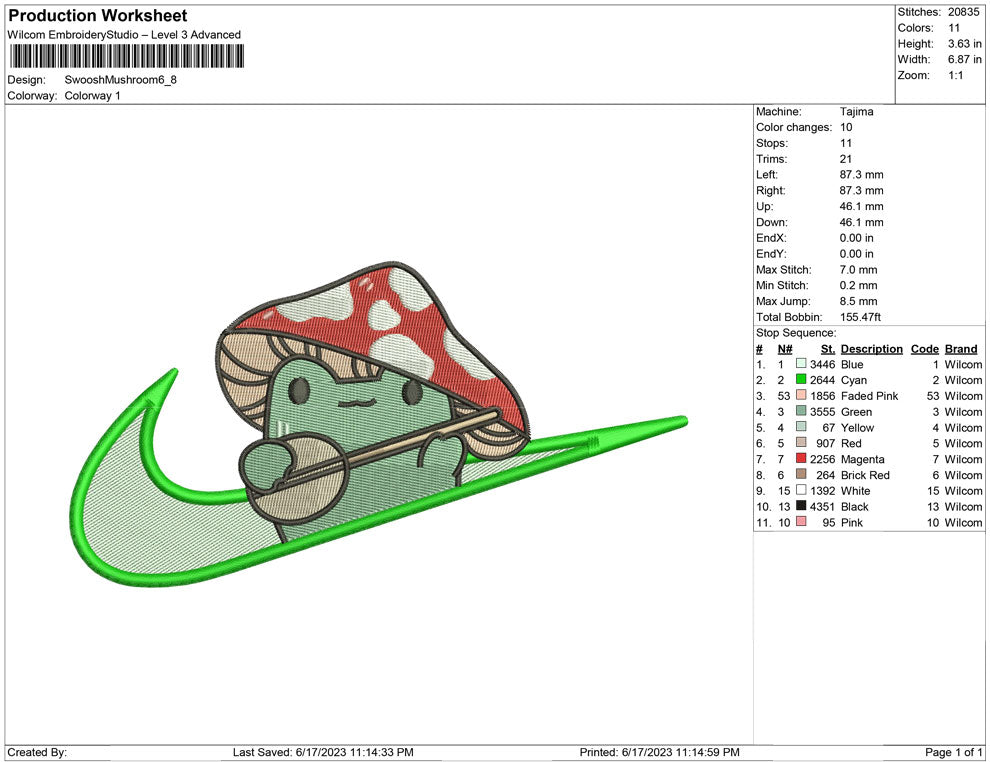
Task: Click the Height value 3.63 in
Action: 964,44
